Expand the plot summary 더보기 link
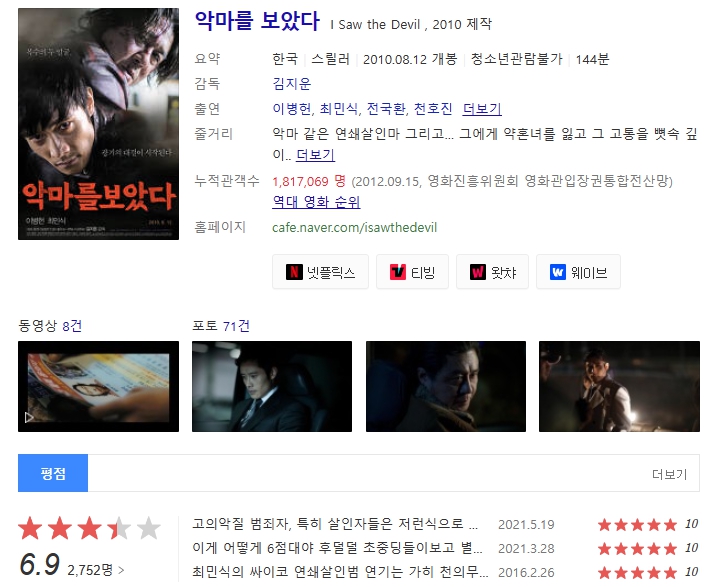720x587 pixels. [315, 155]
